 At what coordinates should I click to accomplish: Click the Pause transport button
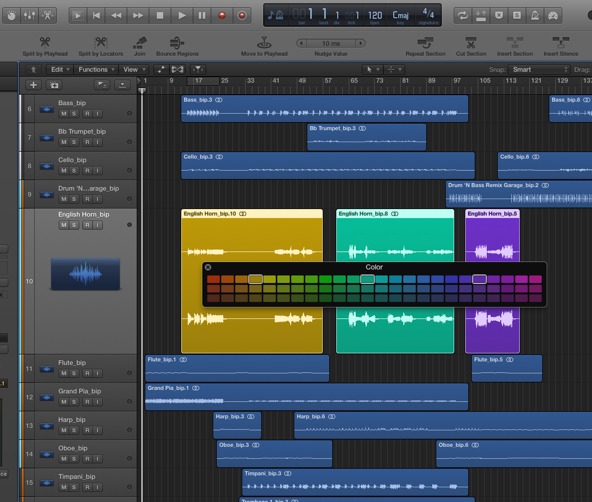(x=202, y=15)
